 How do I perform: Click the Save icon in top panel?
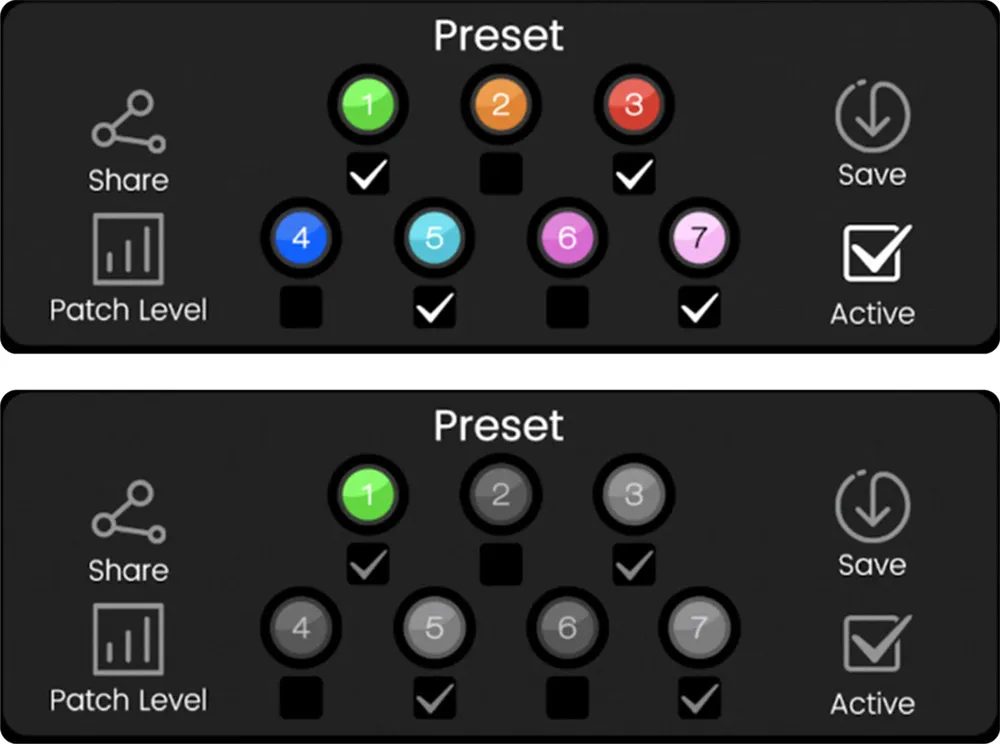pos(872,116)
